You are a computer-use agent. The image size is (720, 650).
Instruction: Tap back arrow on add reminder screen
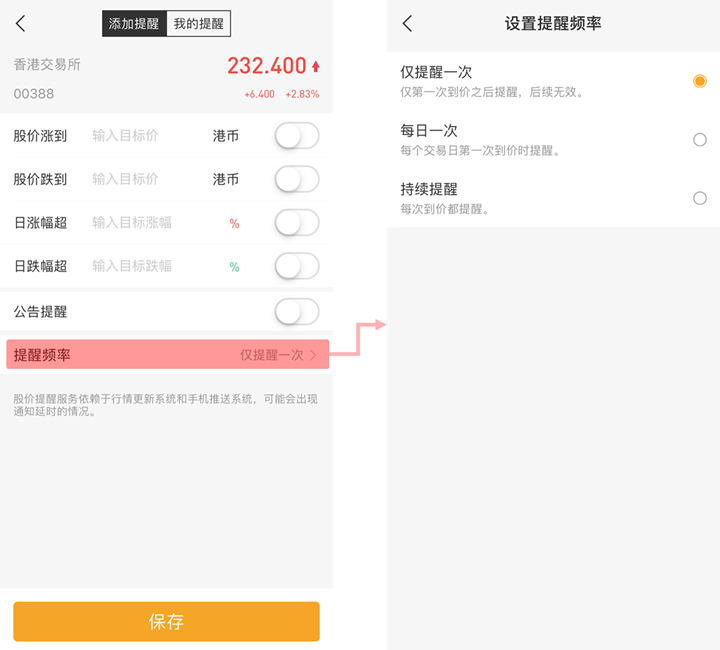(20, 23)
